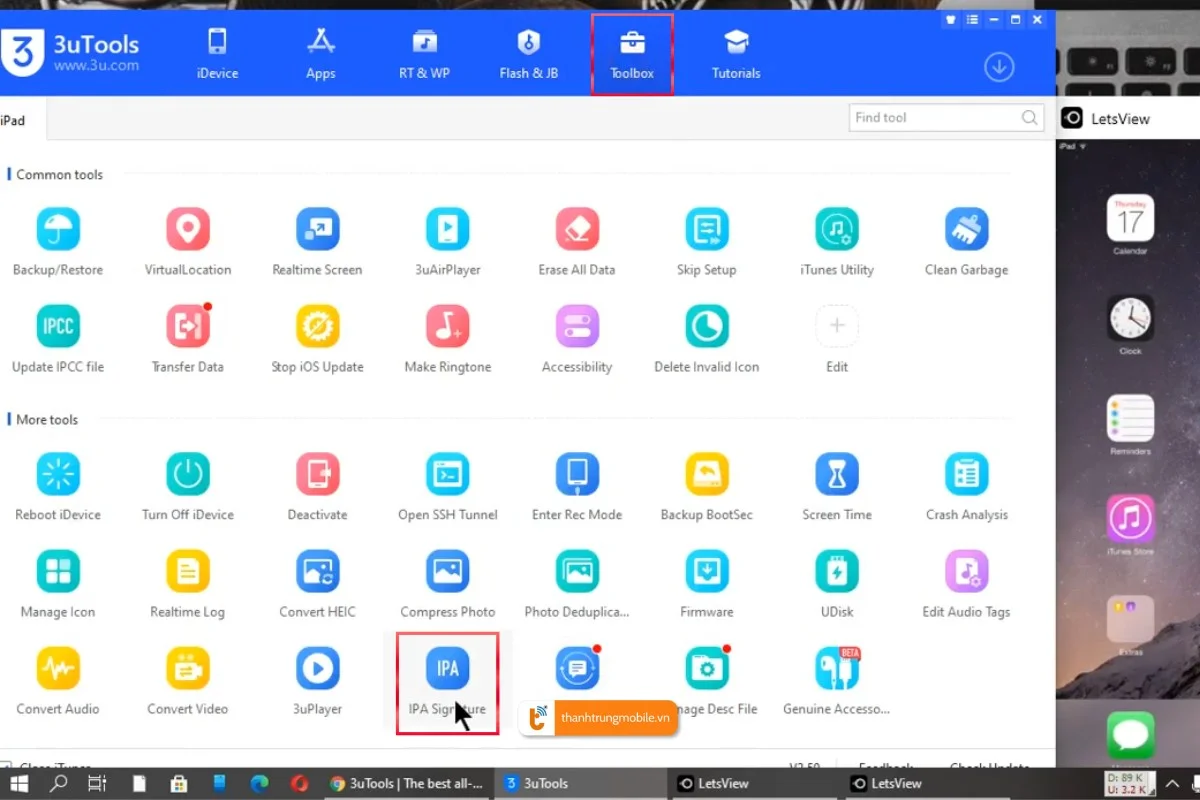Select Enter Rec Mode tool

point(577,474)
